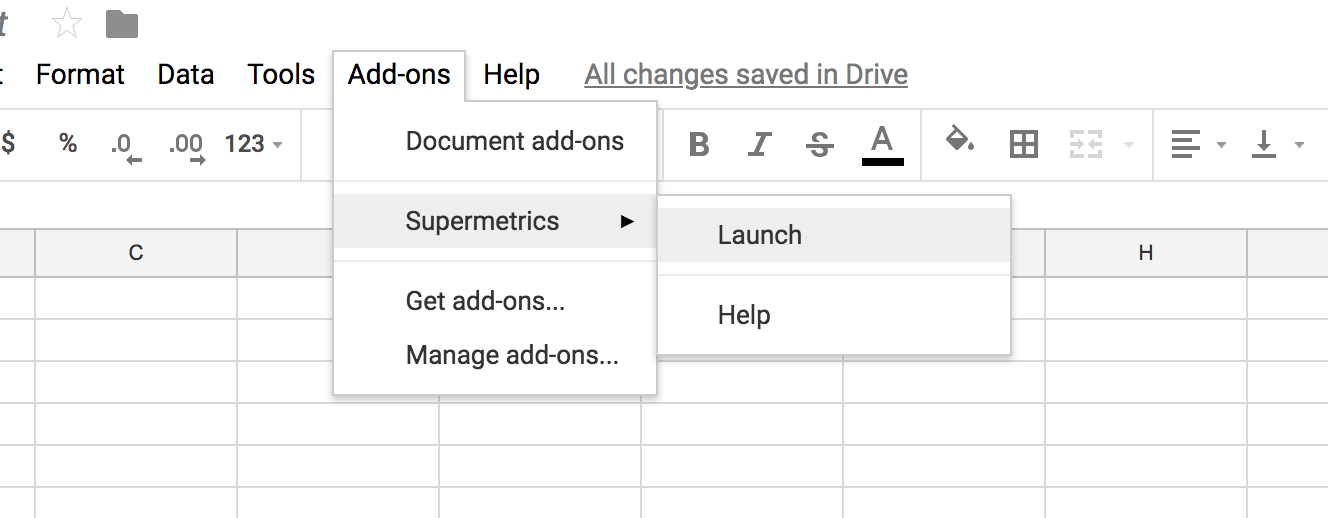Launch the Supermetrics add-on
The height and width of the screenshot is (518, 1328).
[x=760, y=235]
